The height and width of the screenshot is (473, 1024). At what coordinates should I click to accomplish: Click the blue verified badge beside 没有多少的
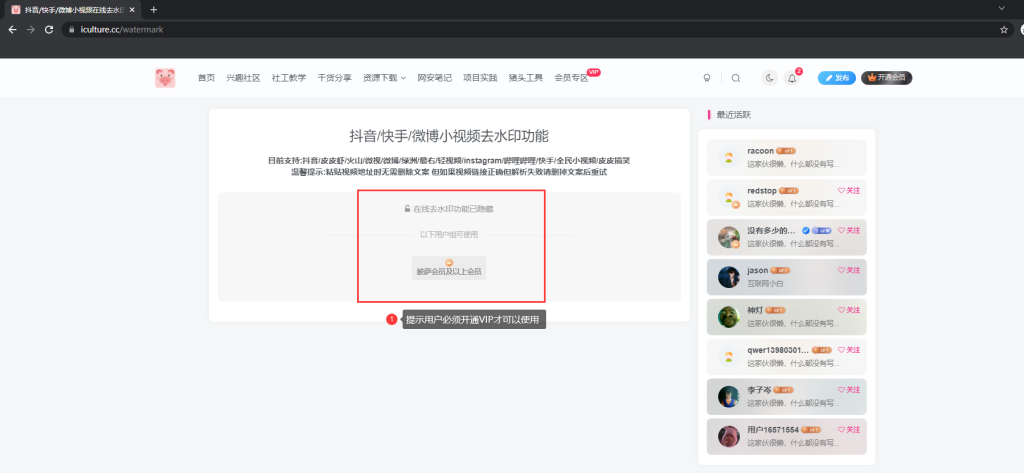(806, 230)
